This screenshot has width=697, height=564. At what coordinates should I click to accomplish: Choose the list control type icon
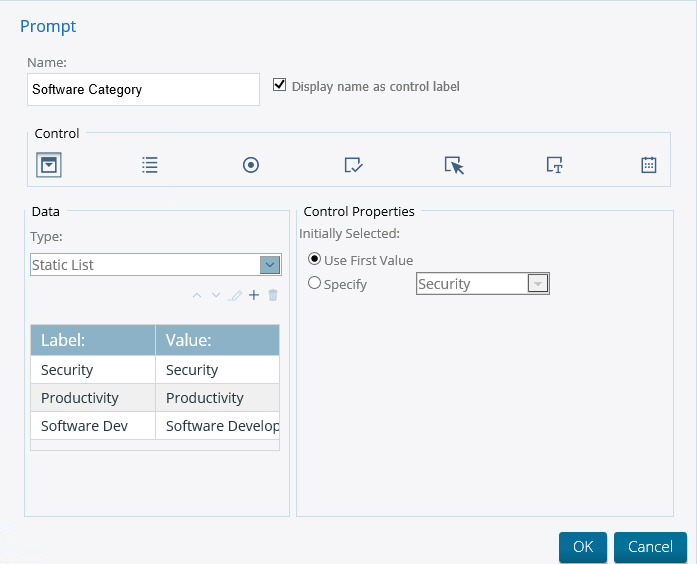click(150, 165)
